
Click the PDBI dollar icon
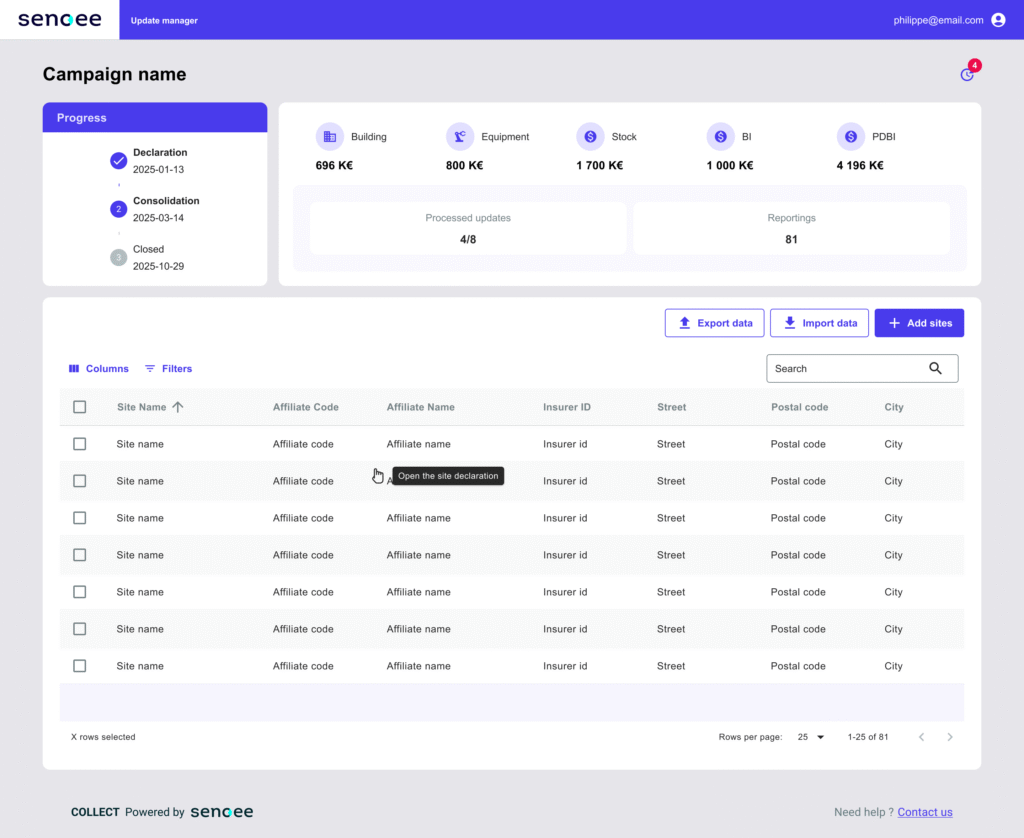(850, 137)
